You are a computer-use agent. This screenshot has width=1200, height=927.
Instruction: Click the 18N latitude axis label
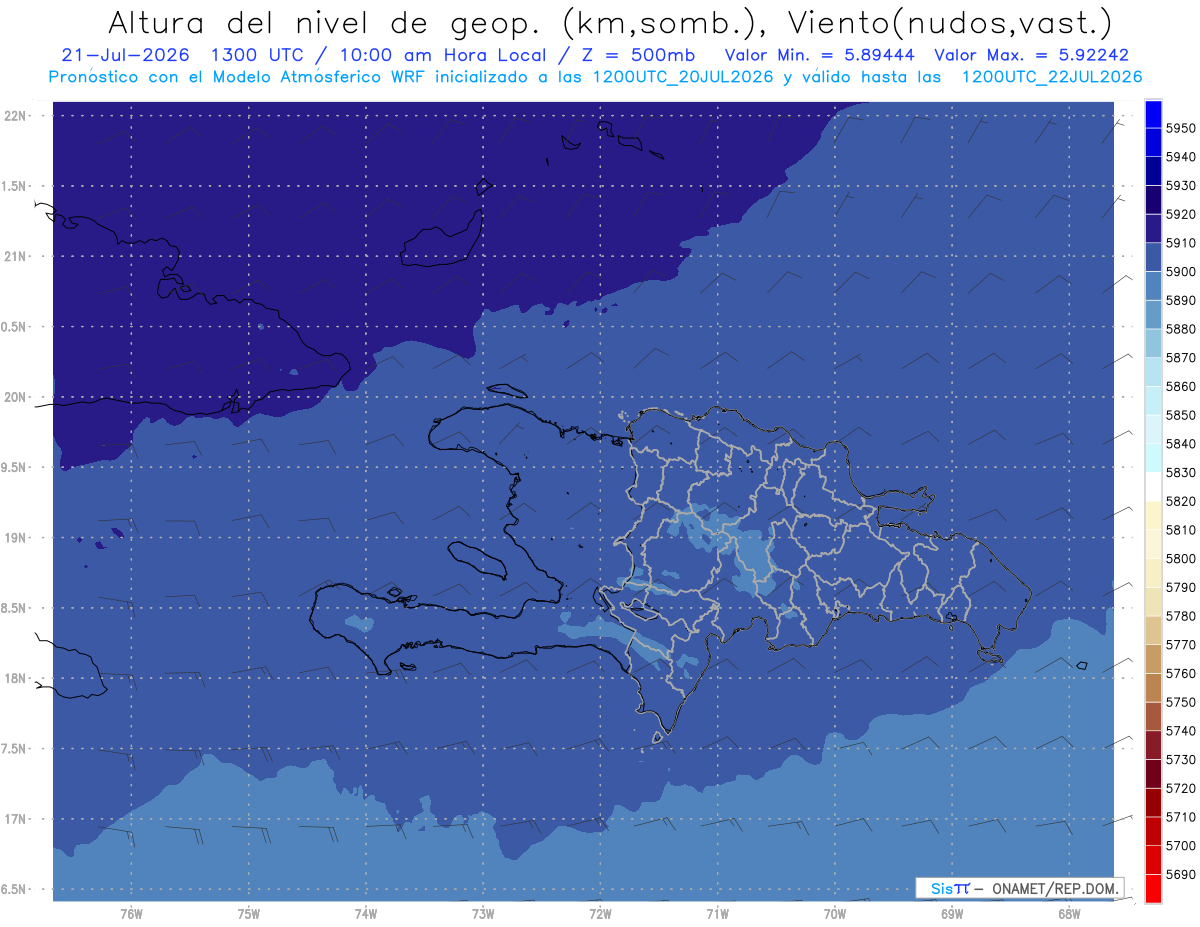(x=15, y=678)
